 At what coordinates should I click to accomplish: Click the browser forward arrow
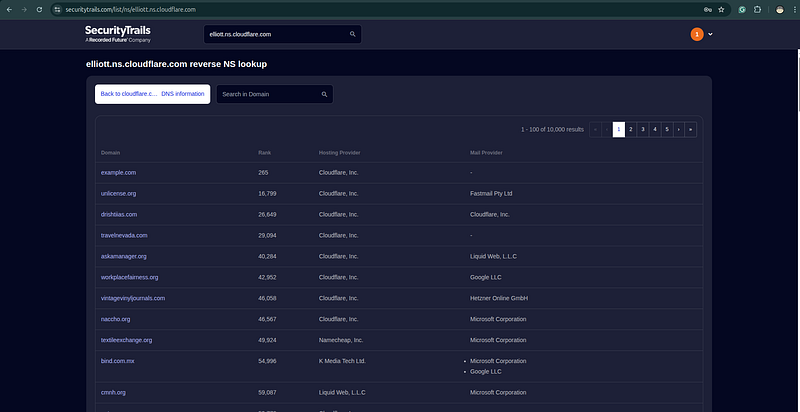coord(24,10)
